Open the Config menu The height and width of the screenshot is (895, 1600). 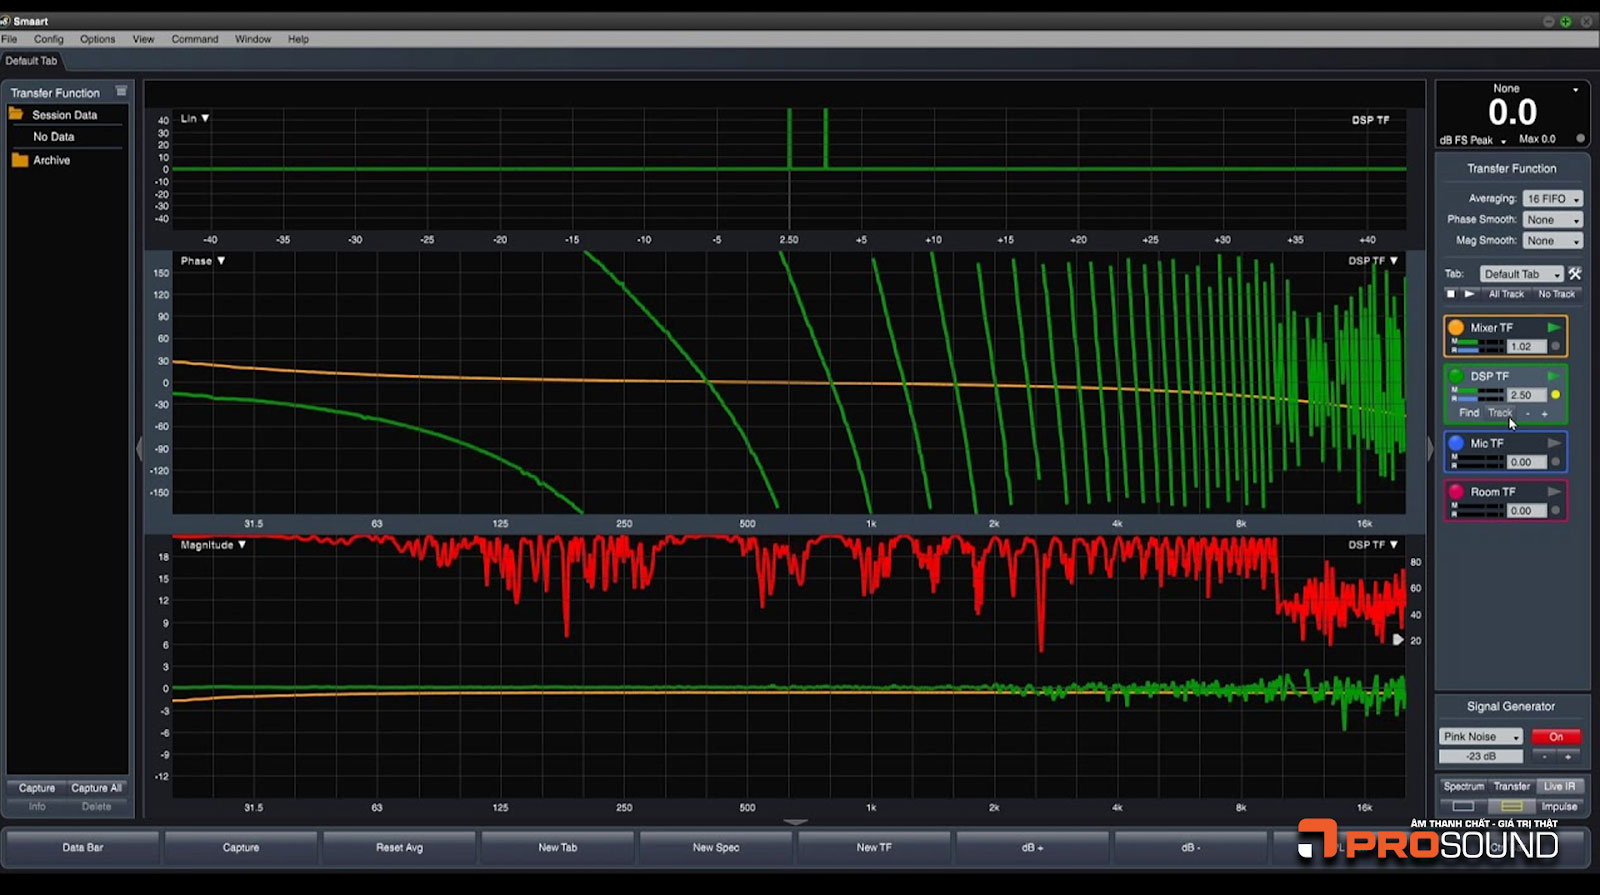coord(48,39)
